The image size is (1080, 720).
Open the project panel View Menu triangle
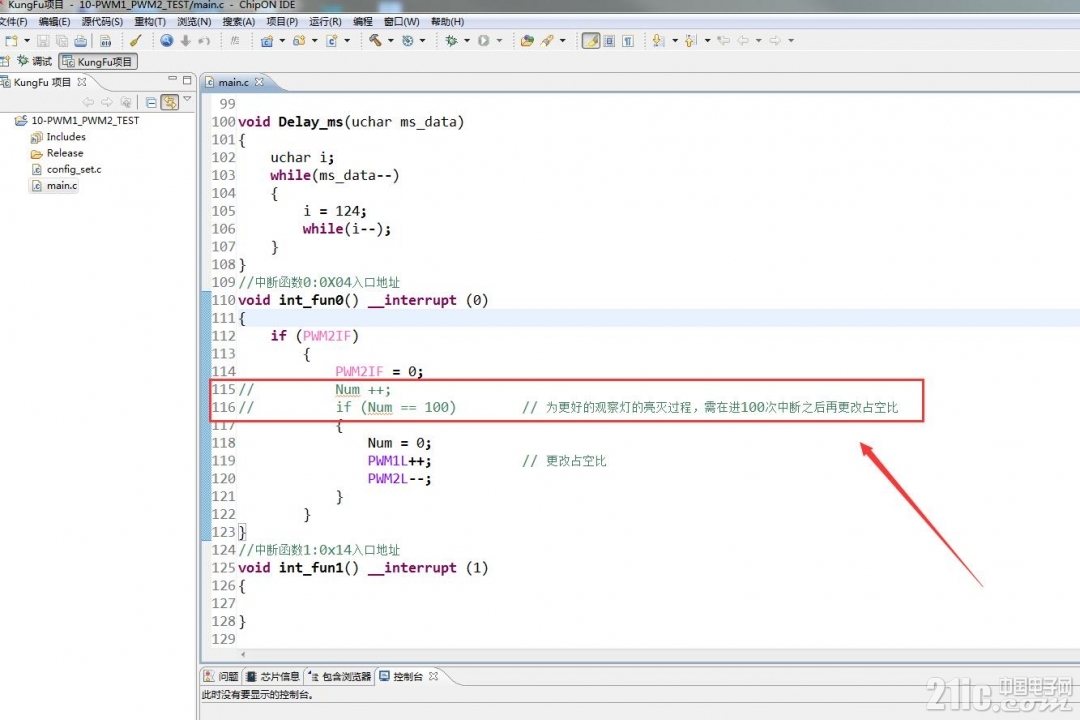(x=187, y=101)
